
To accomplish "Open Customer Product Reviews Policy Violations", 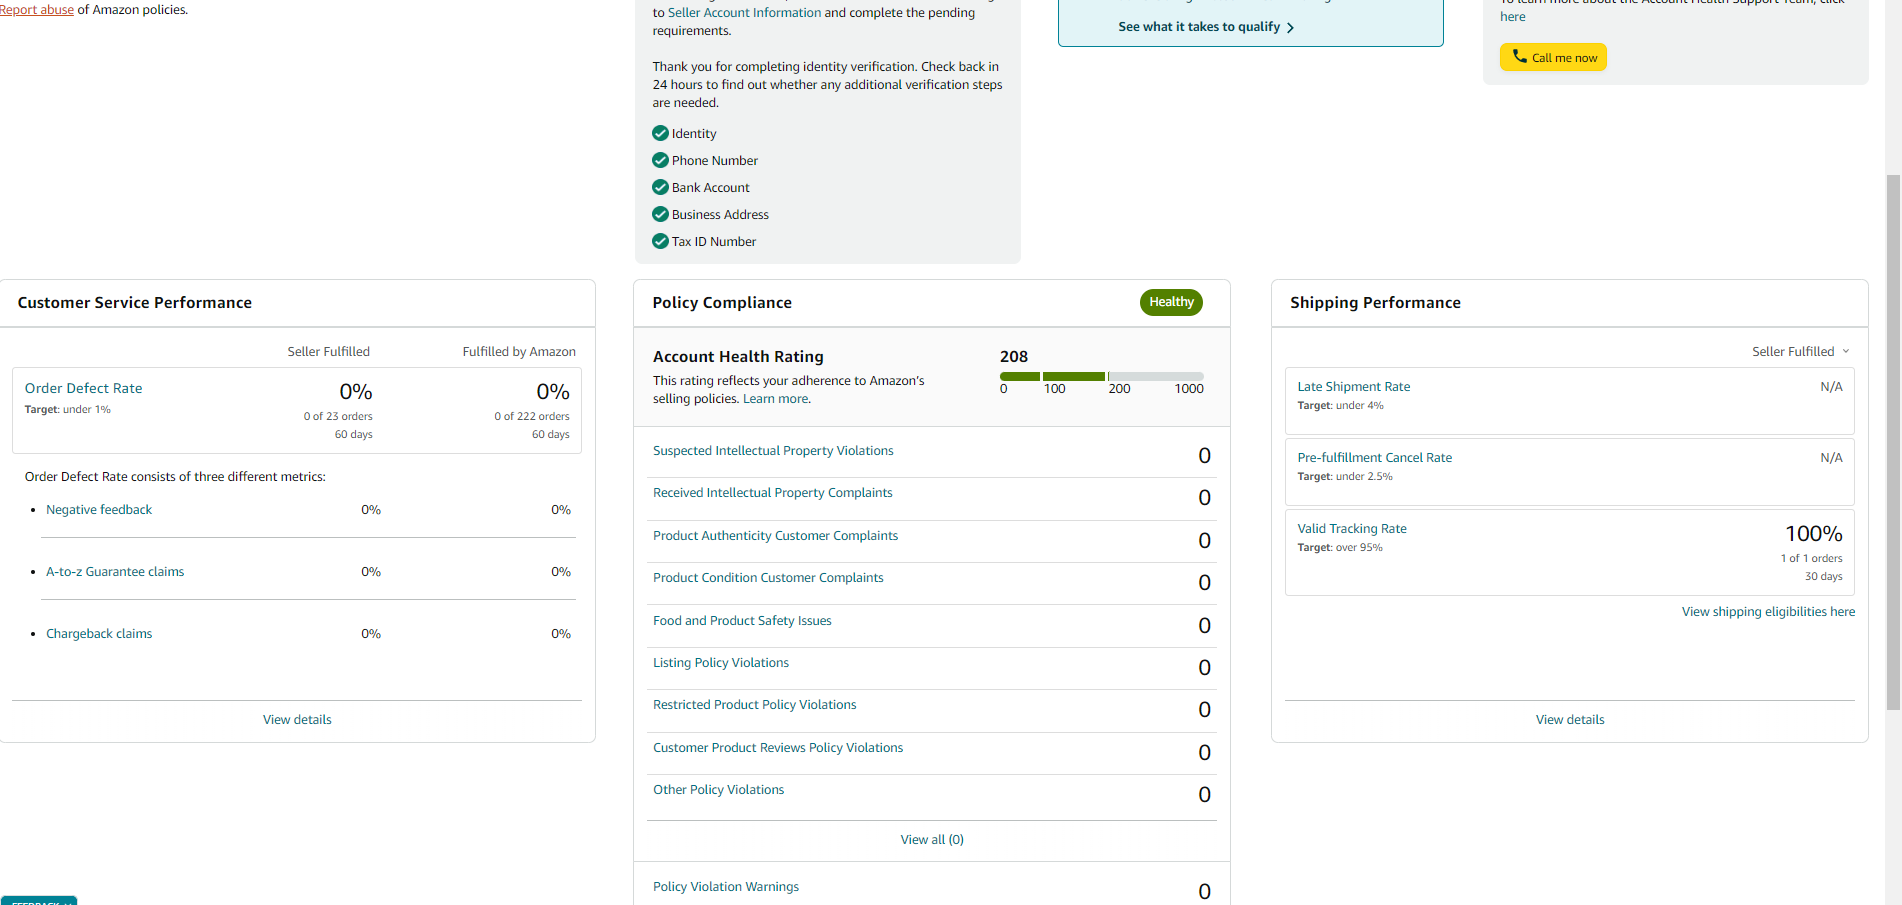I will tap(778, 748).
